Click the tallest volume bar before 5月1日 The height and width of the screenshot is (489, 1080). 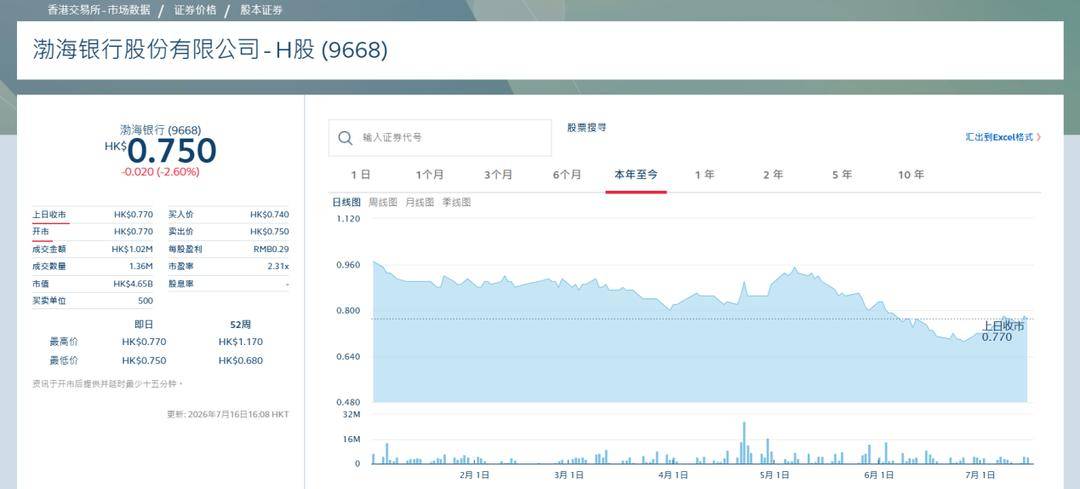click(744, 443)
